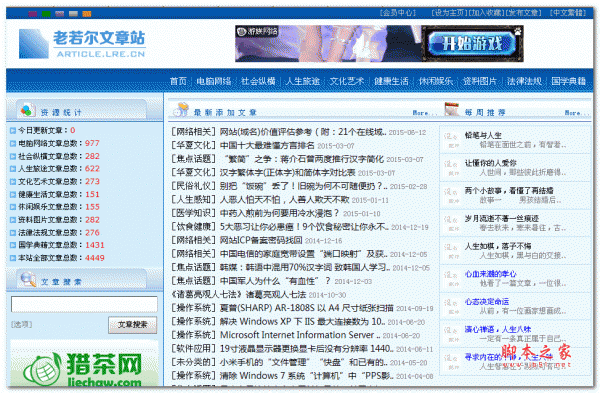This screenshot has width=600, height=393.
Task: Click the recommendation badge beside 心态决定命运
Action: (x=452, y=307)
